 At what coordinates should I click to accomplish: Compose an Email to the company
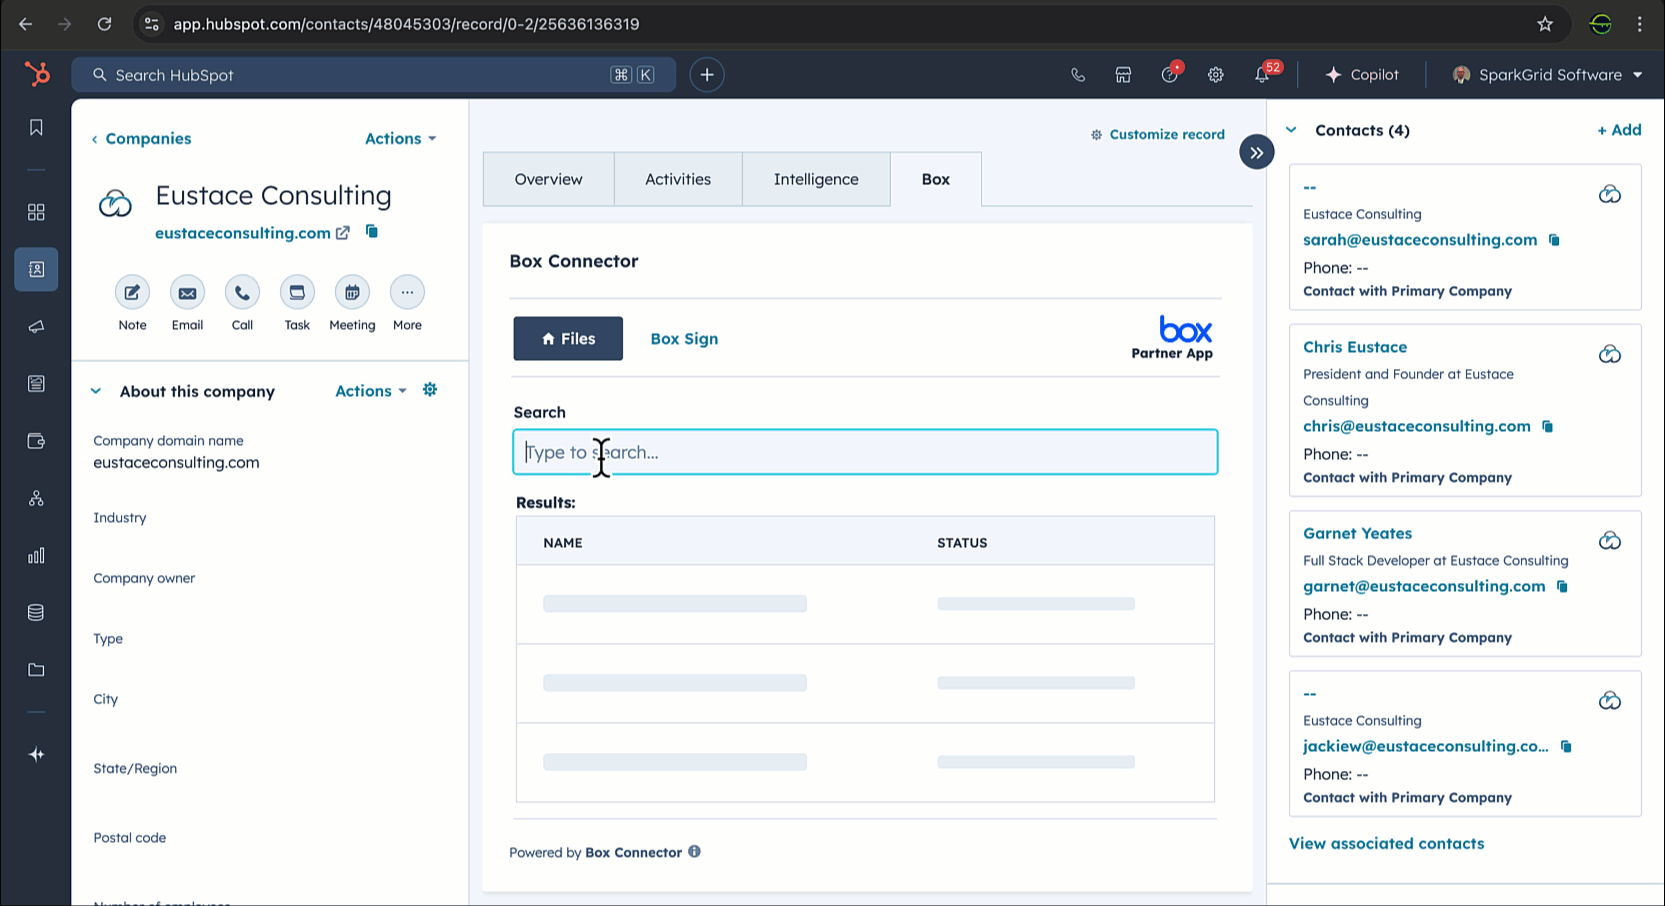[x=187, y=292]
